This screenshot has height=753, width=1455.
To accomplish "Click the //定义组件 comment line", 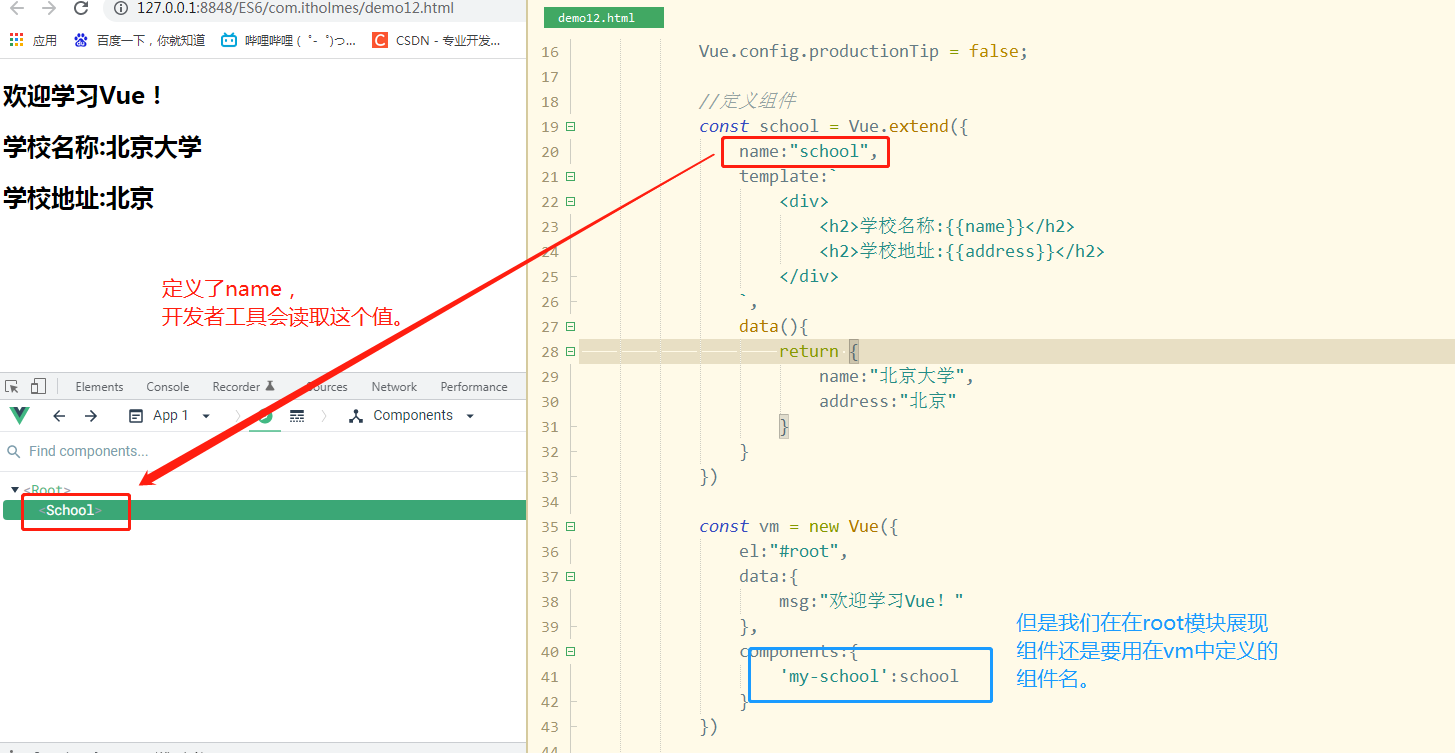I will 747,101.
